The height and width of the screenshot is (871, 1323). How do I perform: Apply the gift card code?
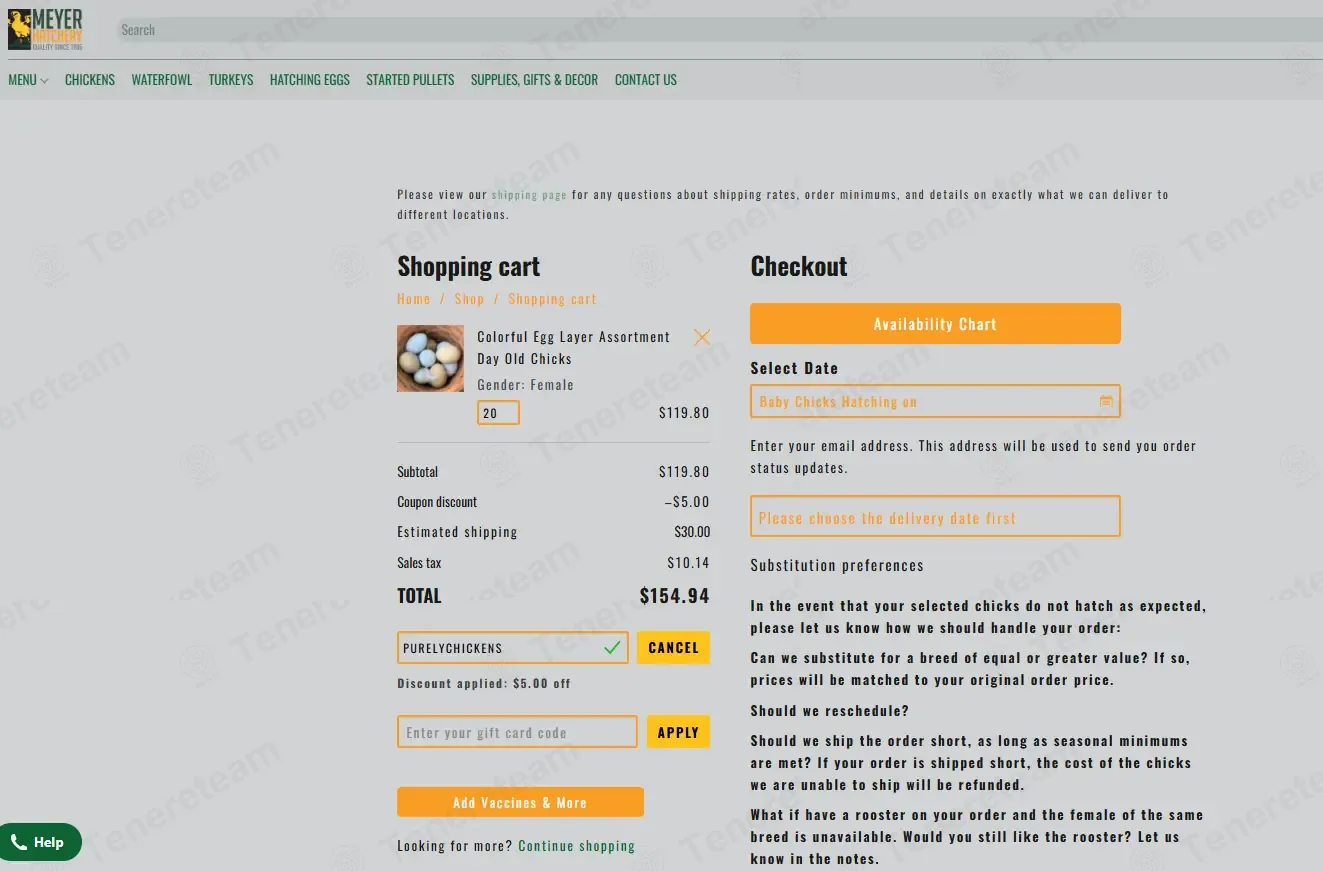pos(678,732)
